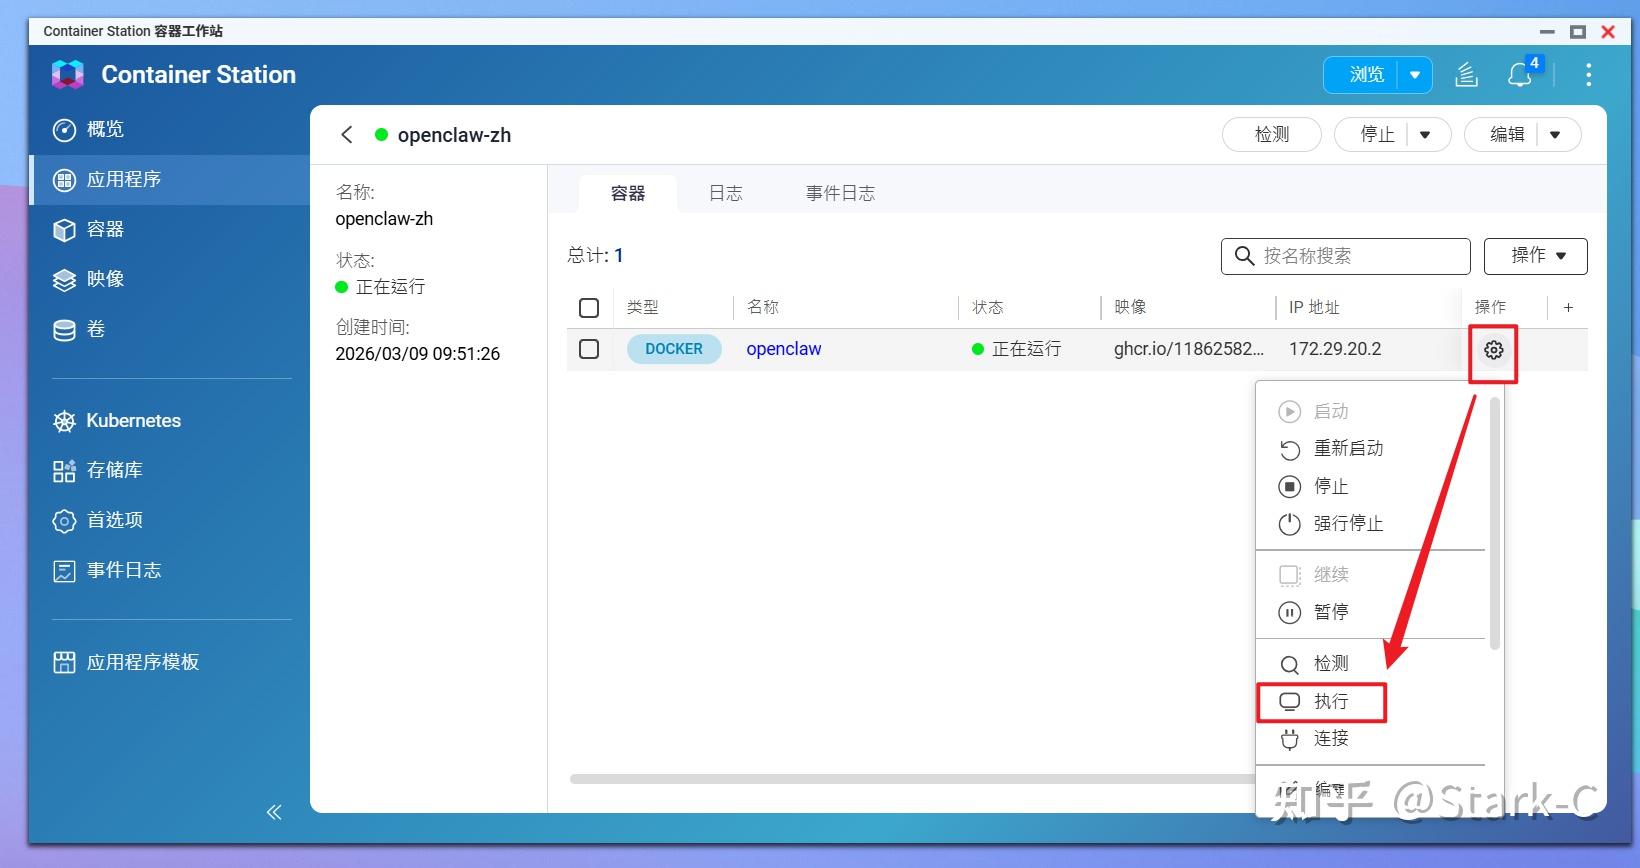Switch to the 容器 tab
Viewport: 1640px width, 868px height.
pyautogui.click(x=628, y=194)
